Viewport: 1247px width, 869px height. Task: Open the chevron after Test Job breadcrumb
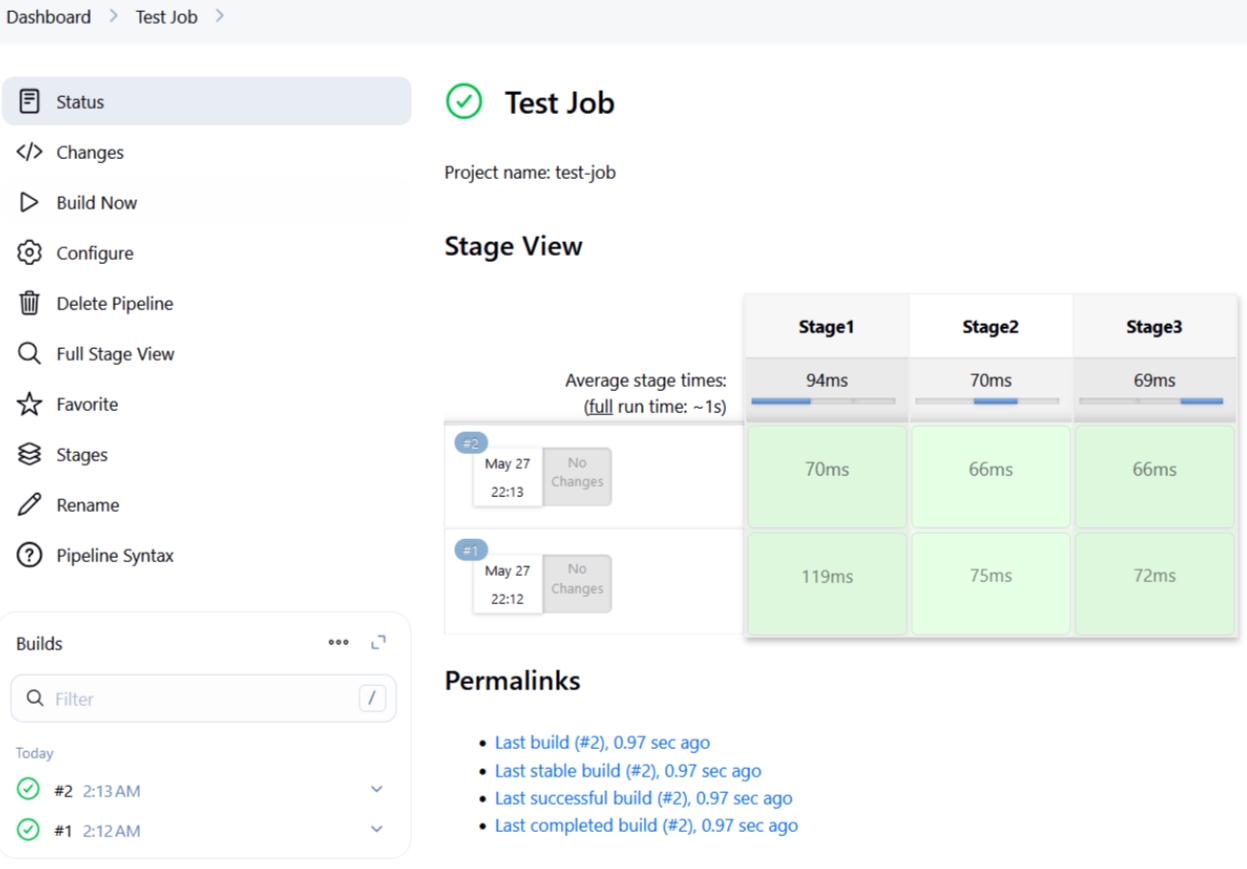point(220,17)
